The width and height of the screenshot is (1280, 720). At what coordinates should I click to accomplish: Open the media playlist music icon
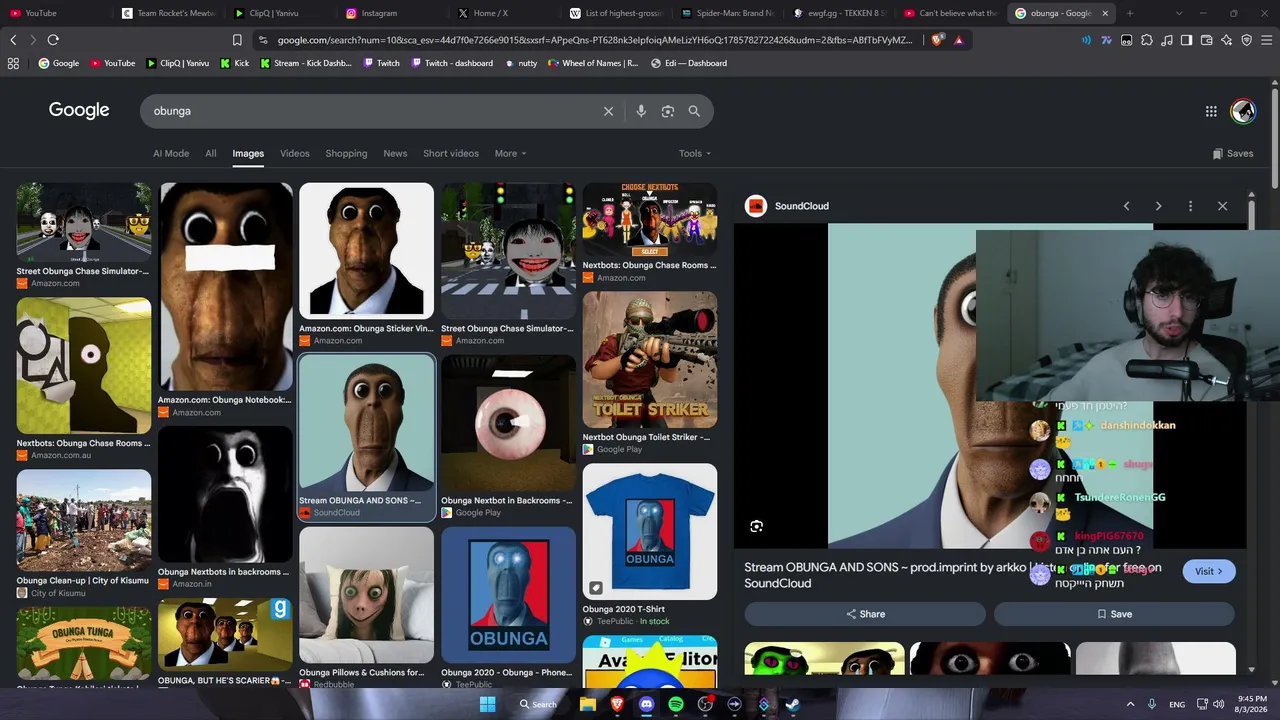(x=1167, y=40)
